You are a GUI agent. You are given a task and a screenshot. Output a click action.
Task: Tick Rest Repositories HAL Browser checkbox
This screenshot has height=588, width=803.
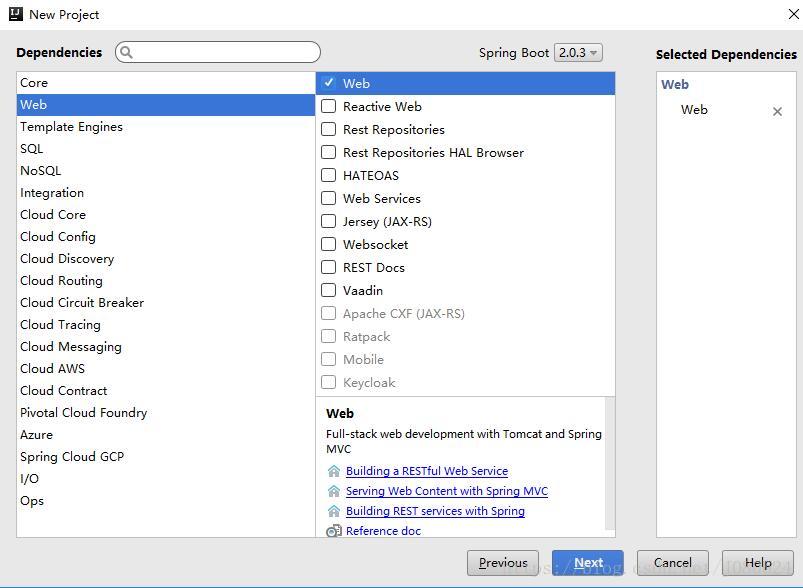coord(328,152)
